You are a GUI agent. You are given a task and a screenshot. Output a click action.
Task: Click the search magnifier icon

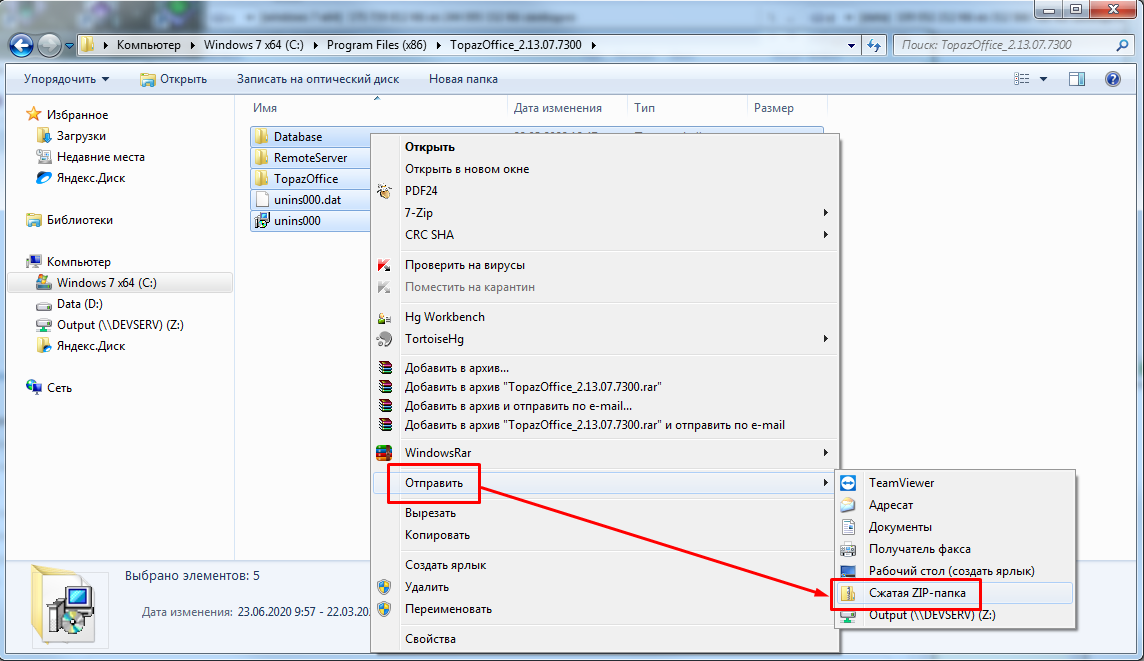point(1122,45)
